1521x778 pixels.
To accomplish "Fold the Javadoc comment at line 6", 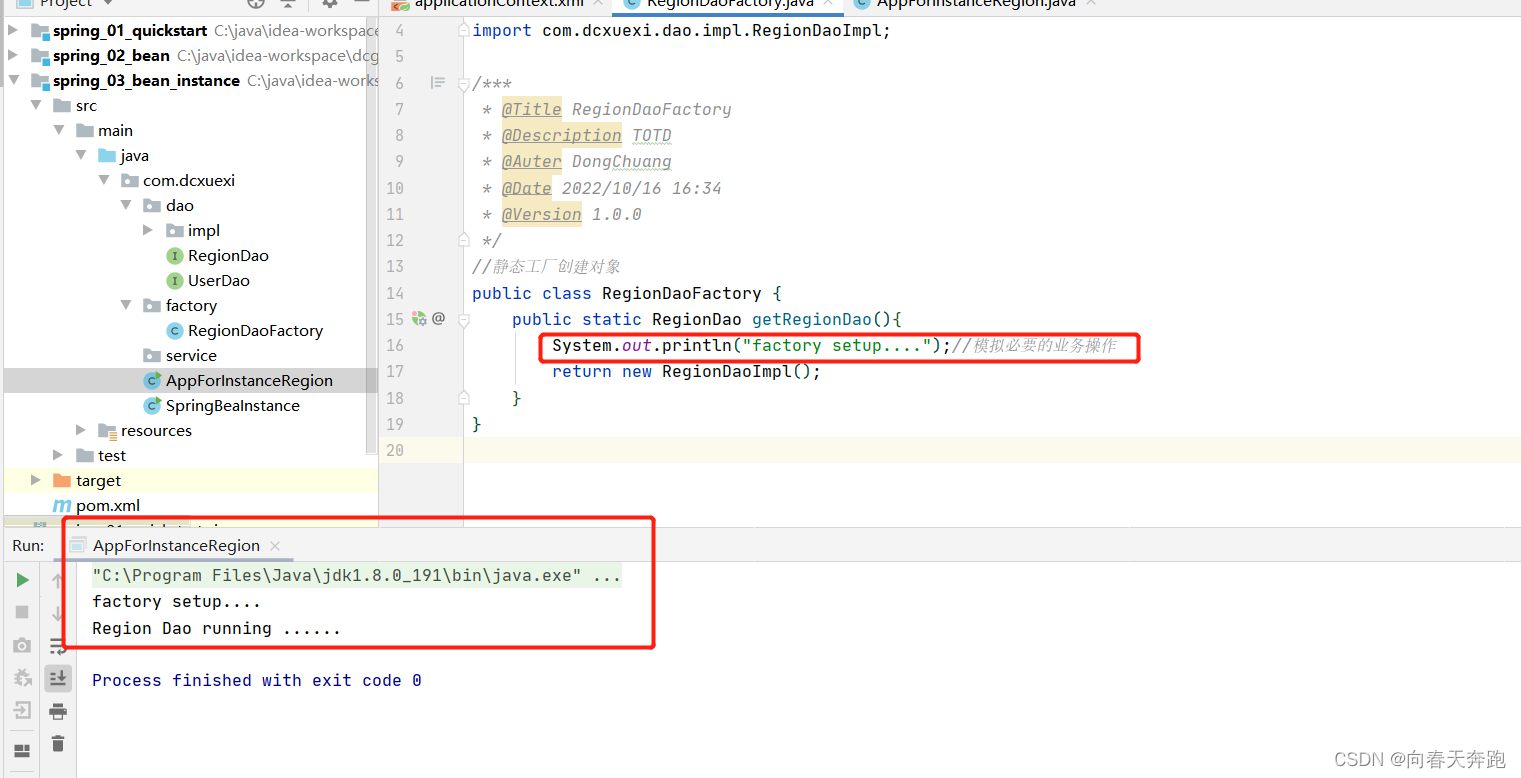I will (464, 83).
